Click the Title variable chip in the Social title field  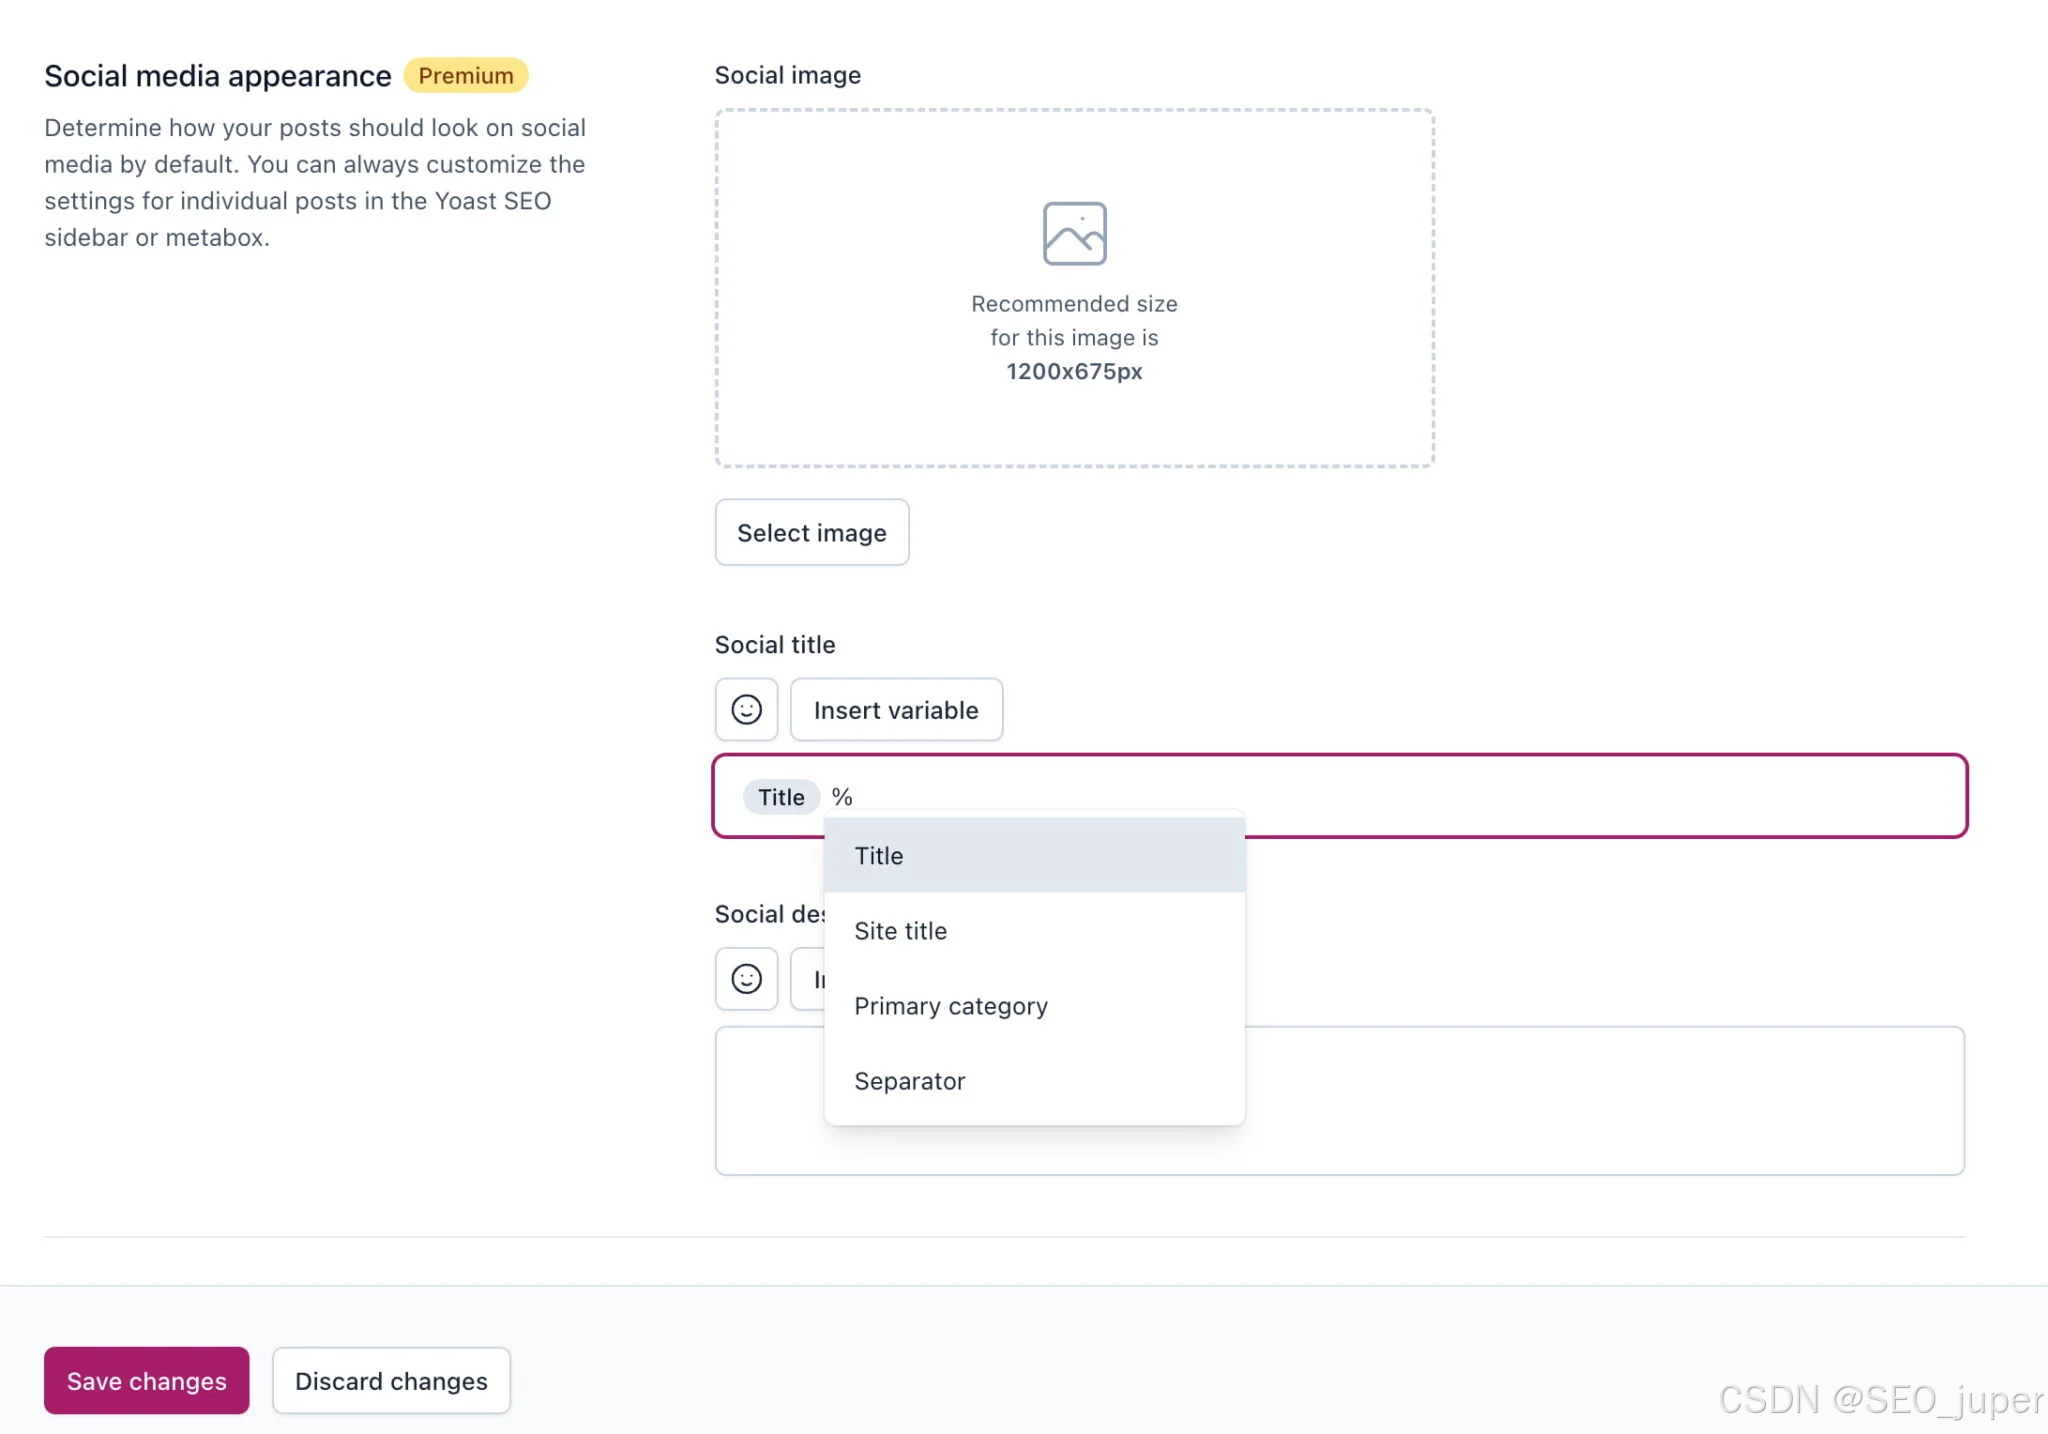pyautogui.click(x=781, y=797)
